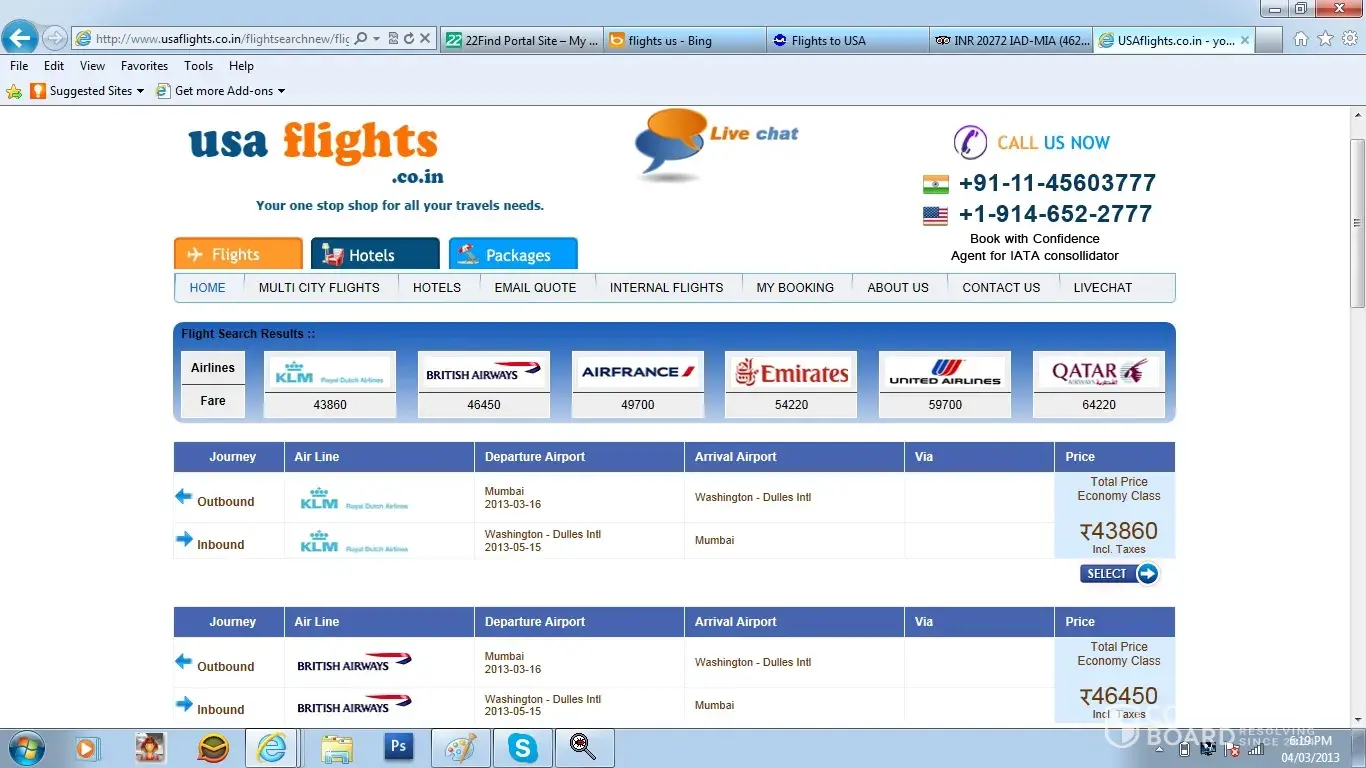Click the purple phone Call Us Now icon
Viewport: 1366px width, 768px height.
click(x=970, y=142)
